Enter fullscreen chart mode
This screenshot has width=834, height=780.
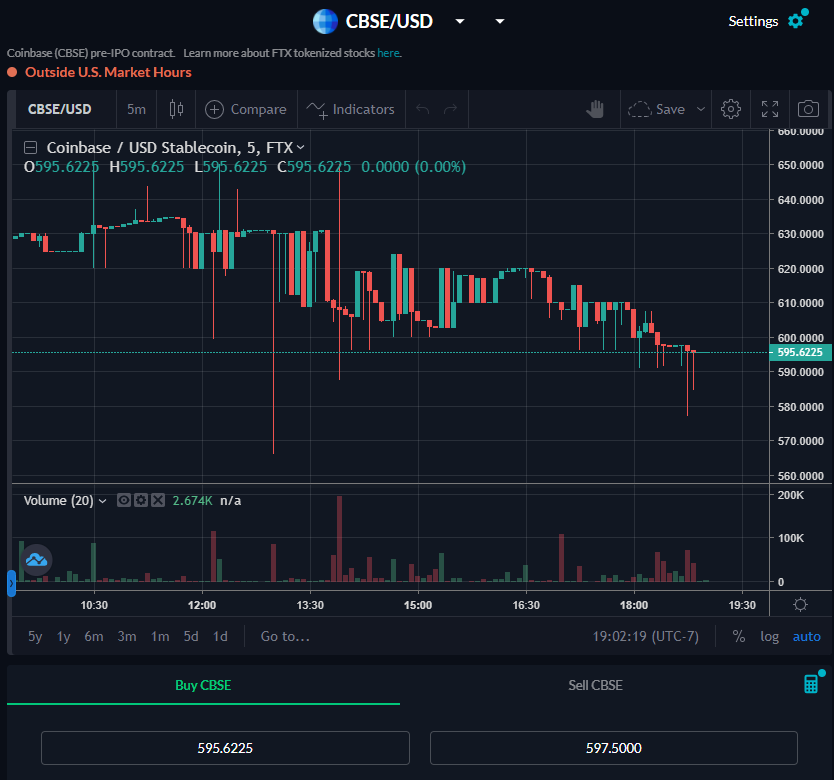point(770,109)
